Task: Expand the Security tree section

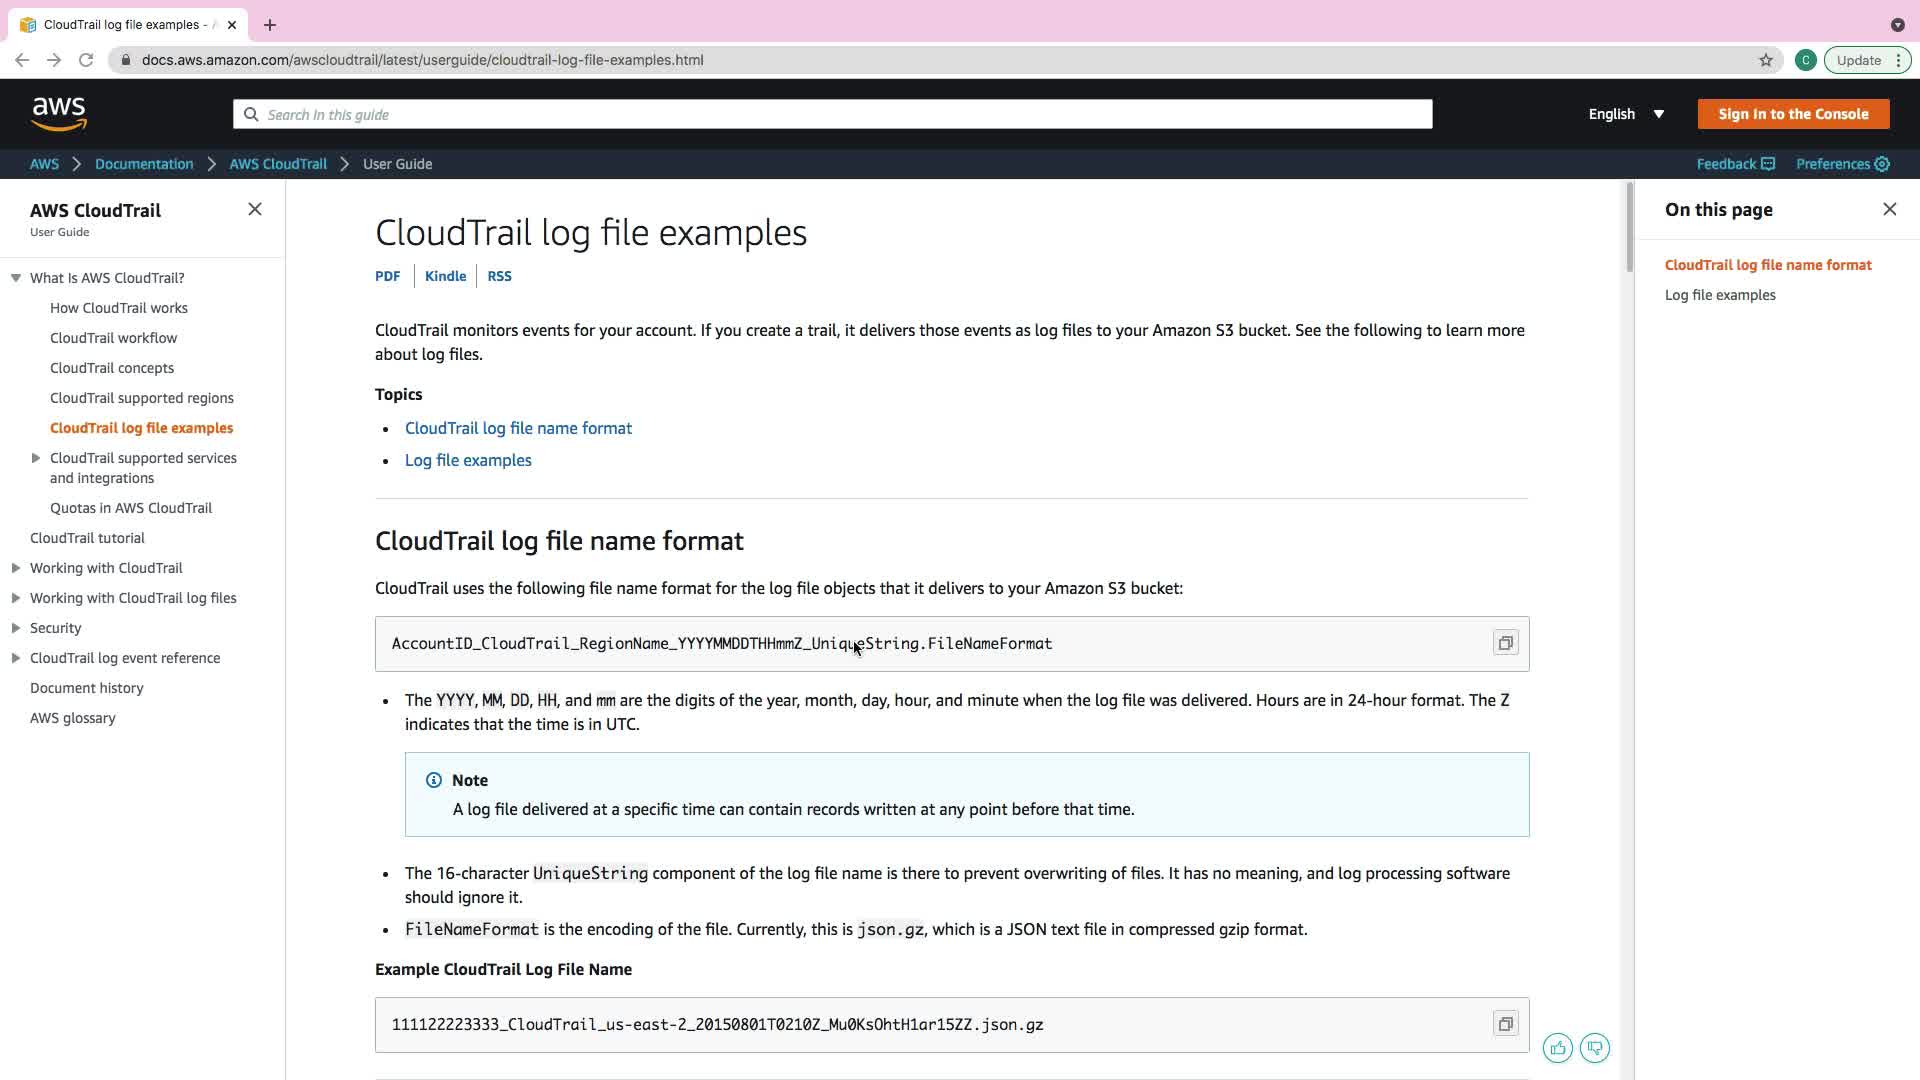Action: tap(16, 628)
